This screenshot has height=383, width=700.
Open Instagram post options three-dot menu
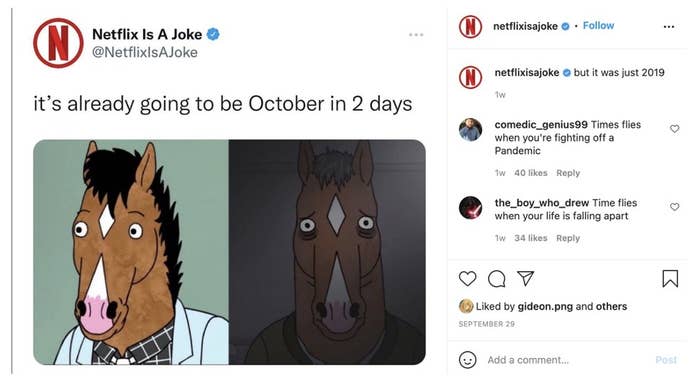click(x=669, y=27)
